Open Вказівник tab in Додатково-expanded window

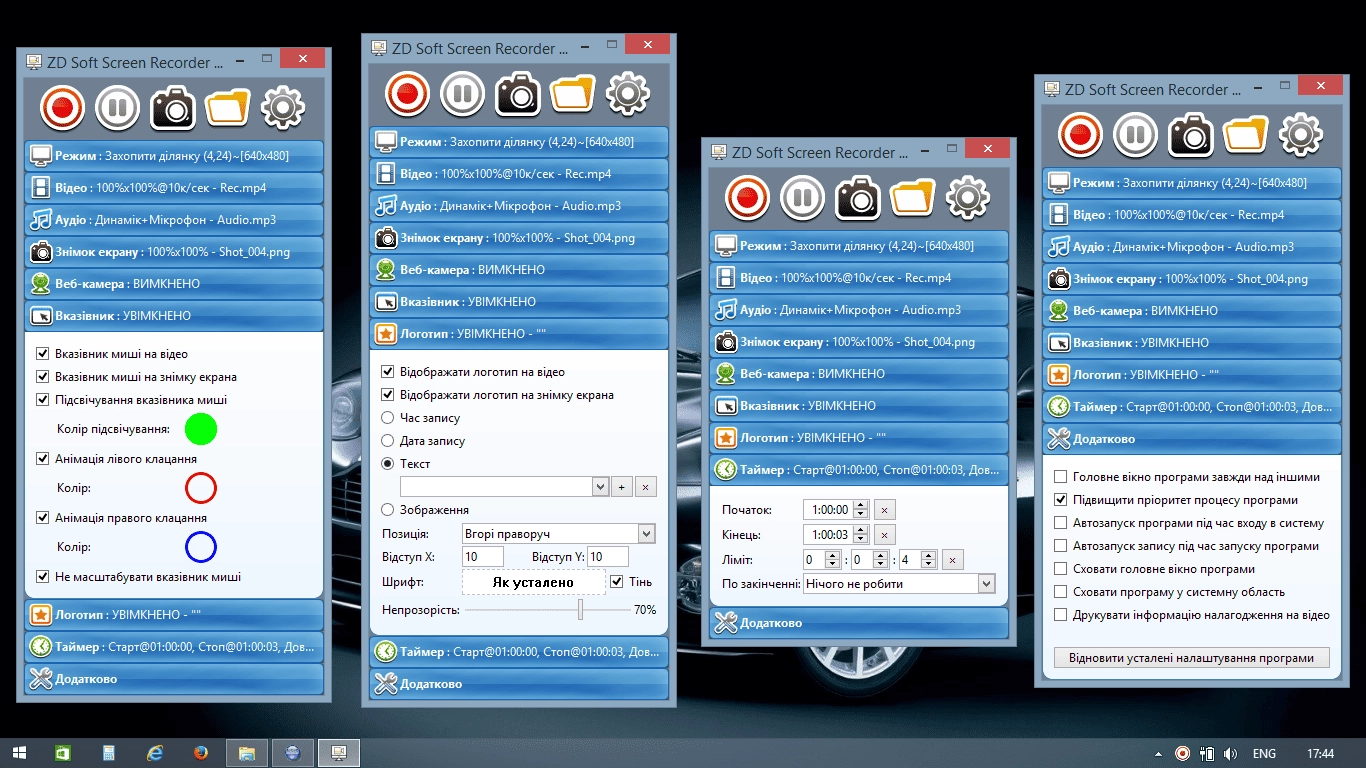pos(1192,343)
